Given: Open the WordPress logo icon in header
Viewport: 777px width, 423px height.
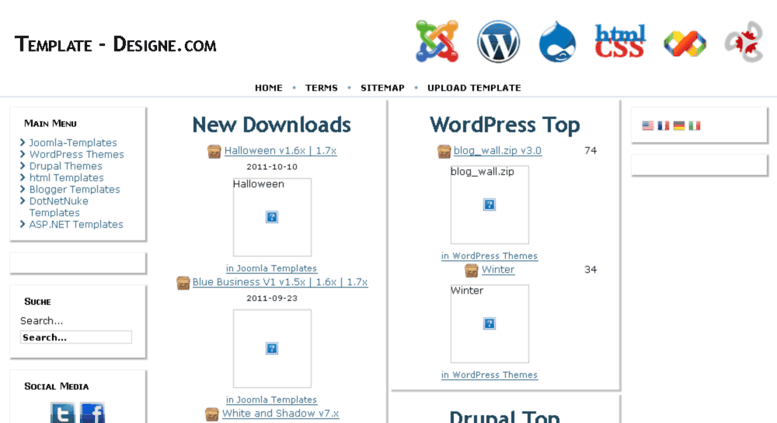Looking at the screenshot, I should [x=499, y=42].
